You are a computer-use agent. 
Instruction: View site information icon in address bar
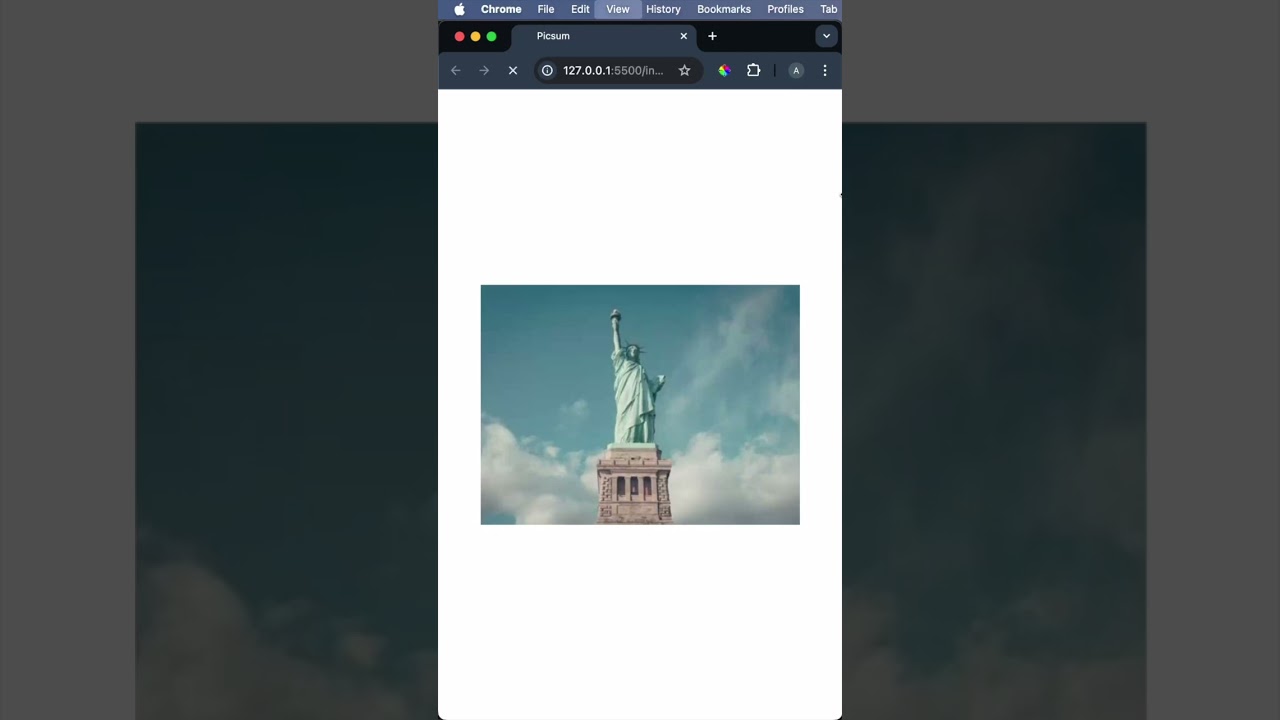[547, 70]
